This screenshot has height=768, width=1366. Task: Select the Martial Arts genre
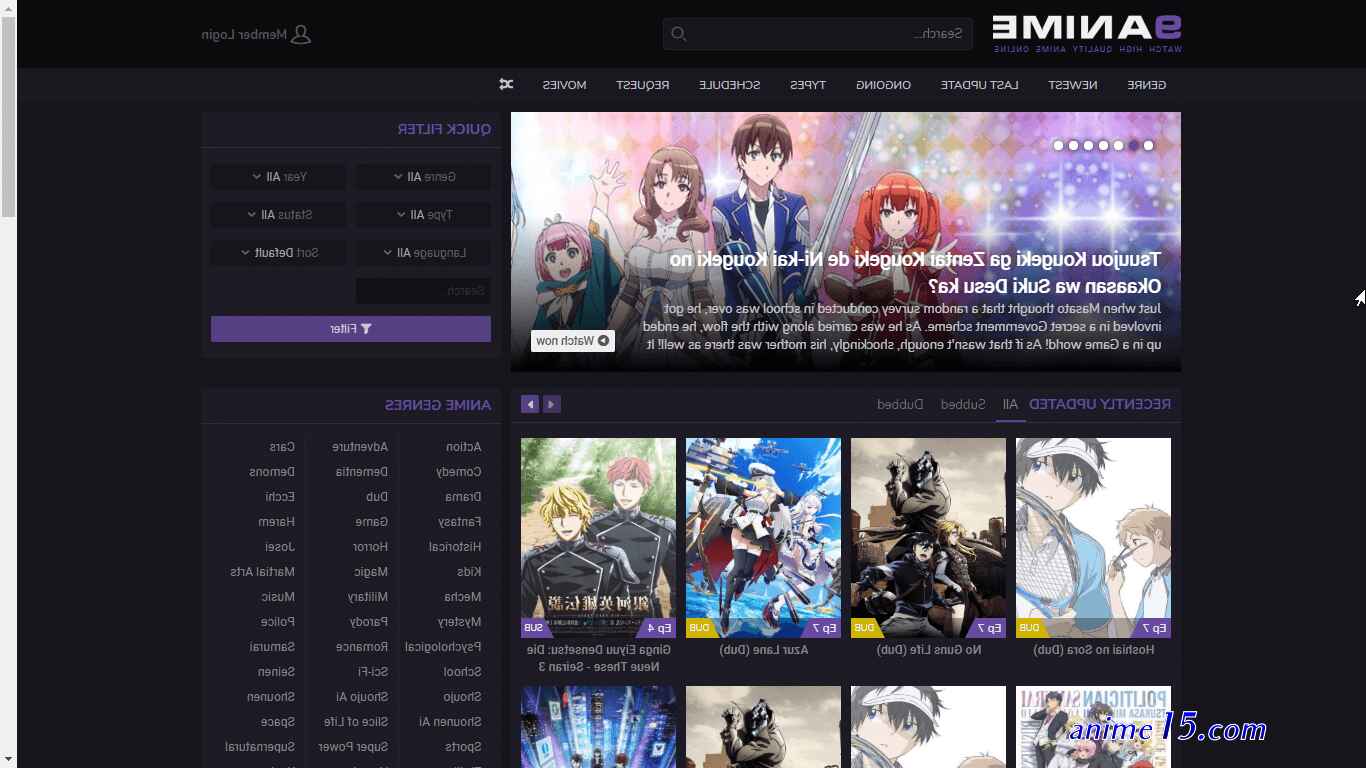(263, 572)
